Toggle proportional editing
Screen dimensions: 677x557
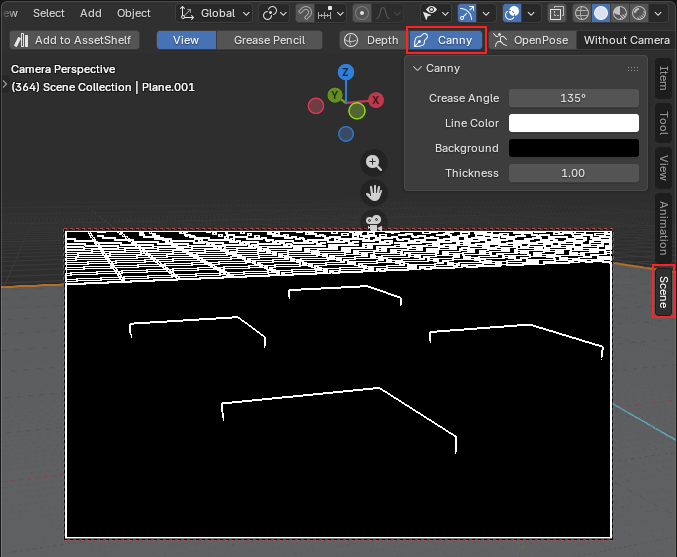[362, 13]
